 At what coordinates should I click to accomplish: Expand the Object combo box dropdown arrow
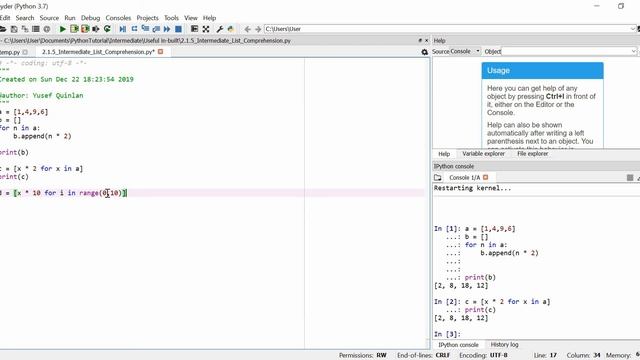point(633,51)
